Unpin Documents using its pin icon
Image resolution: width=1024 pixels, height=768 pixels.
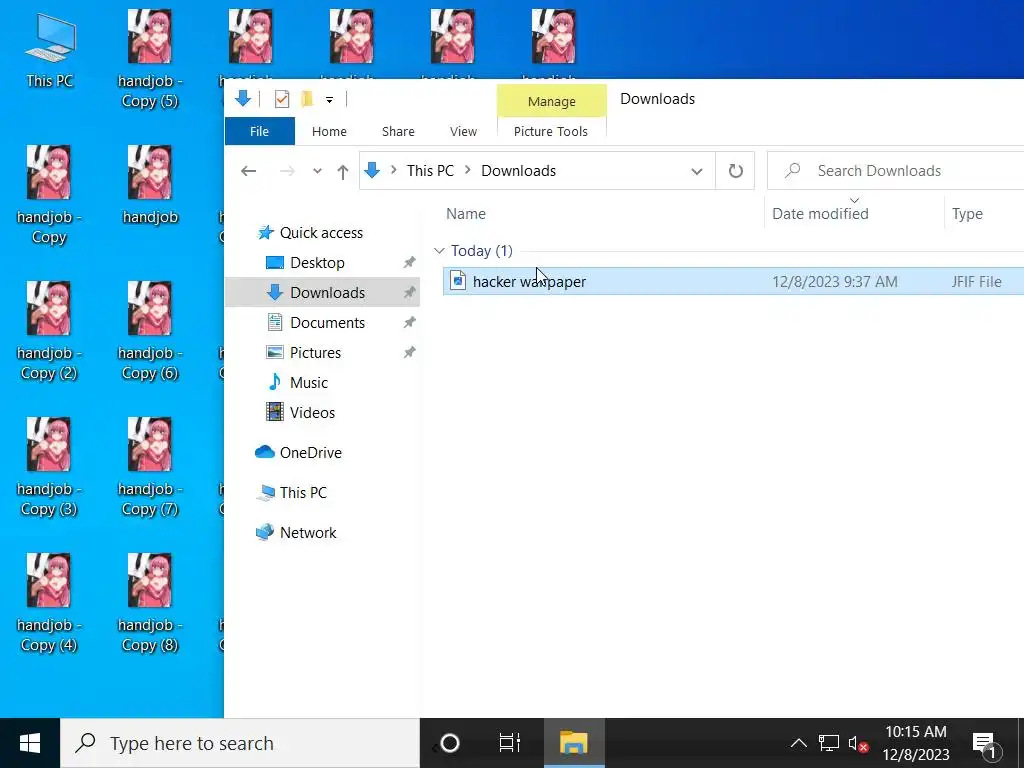coord(409,323)
